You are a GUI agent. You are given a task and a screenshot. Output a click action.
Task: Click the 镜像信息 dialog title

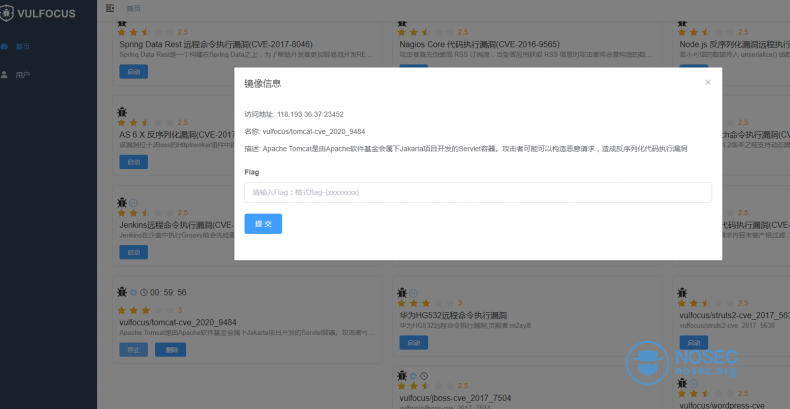(263, 84)
